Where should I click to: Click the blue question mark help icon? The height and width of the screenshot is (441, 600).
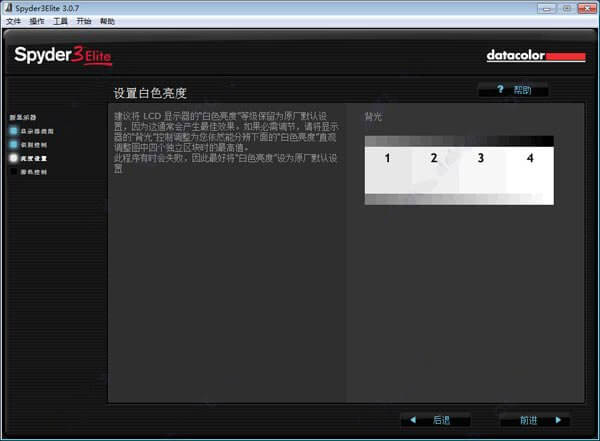[x=500, y=89]
